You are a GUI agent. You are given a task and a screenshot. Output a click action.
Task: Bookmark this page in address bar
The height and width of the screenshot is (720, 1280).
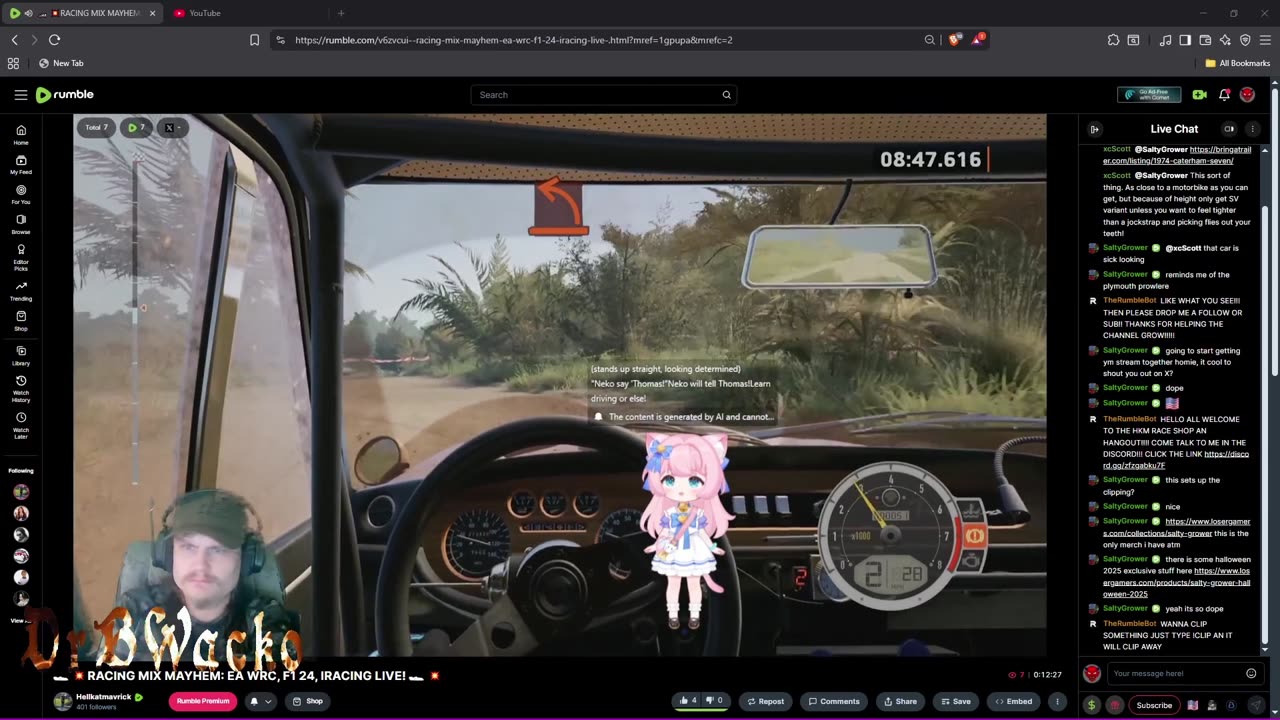coord(254,40)
